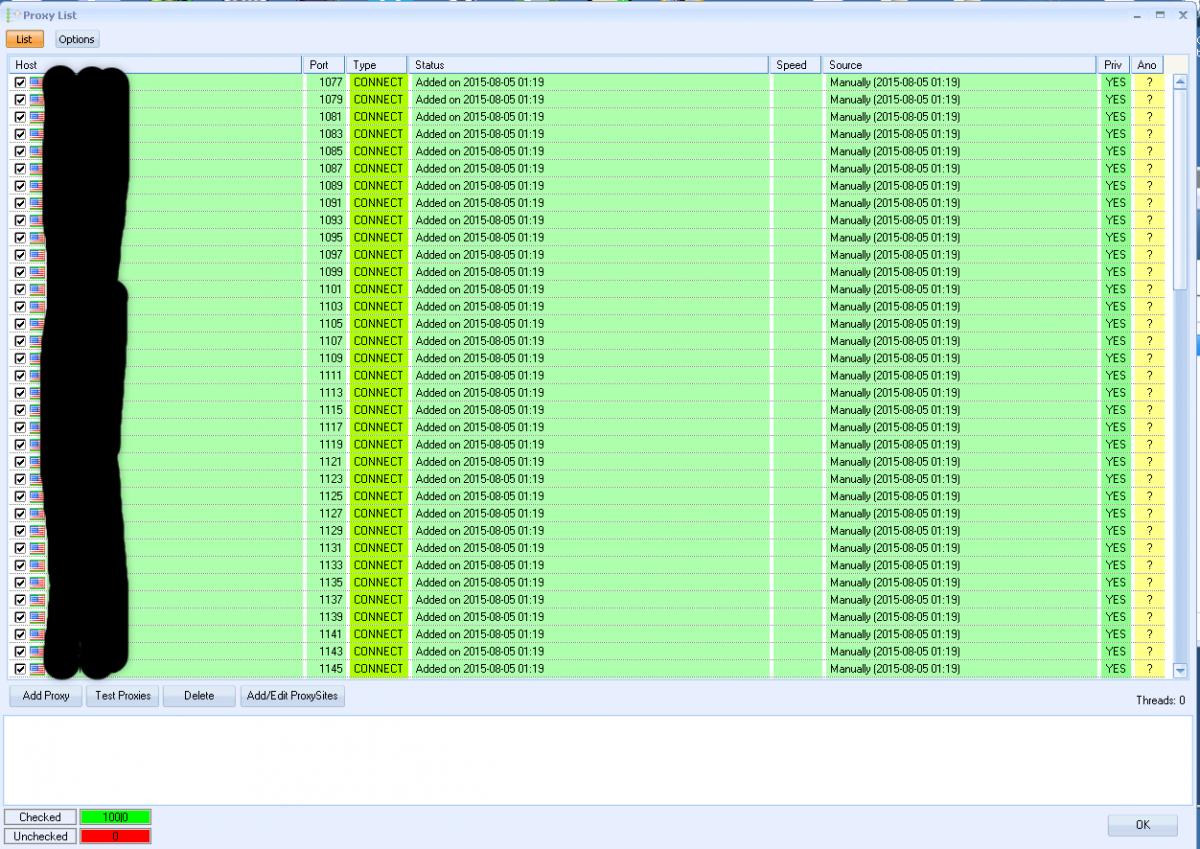Confirm with the OK button

coord(1142,825)
